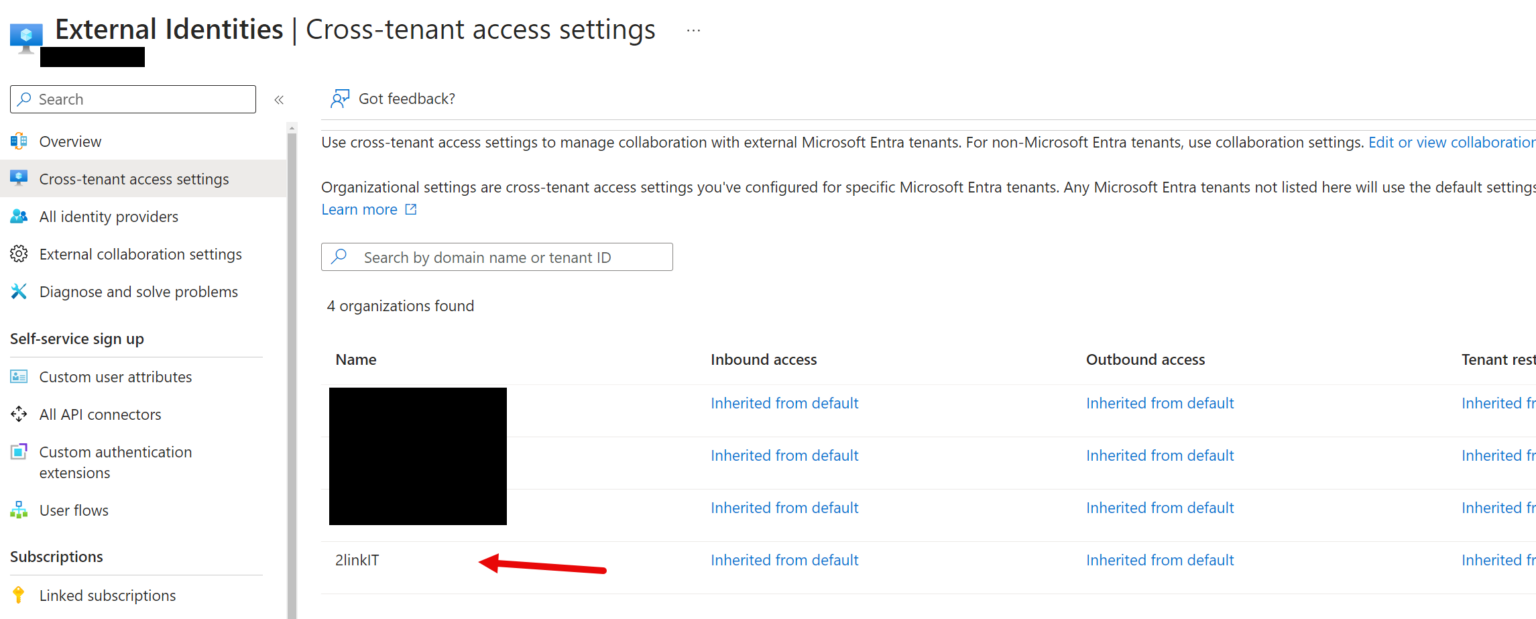Click the User flows icon
The image size is (1536, 619).
click(17, 510)
